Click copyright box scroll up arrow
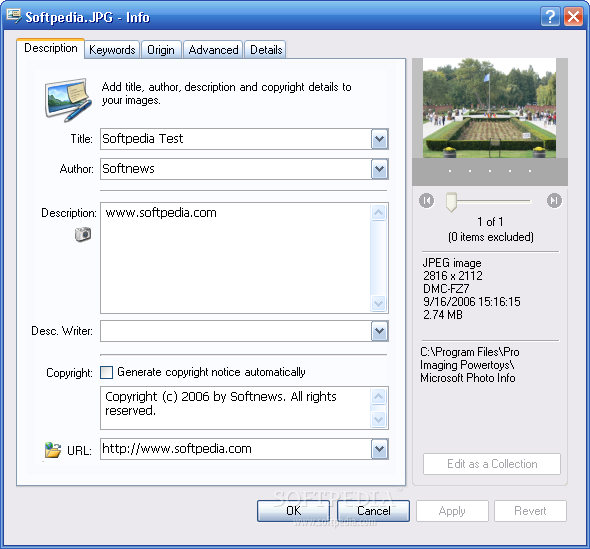This screenshot has height=549, width=590. tap(379, 396)
